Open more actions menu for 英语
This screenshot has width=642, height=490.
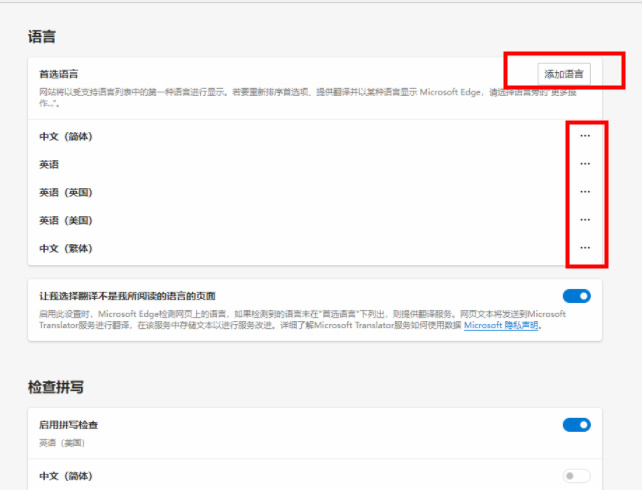tap(585, 164)
